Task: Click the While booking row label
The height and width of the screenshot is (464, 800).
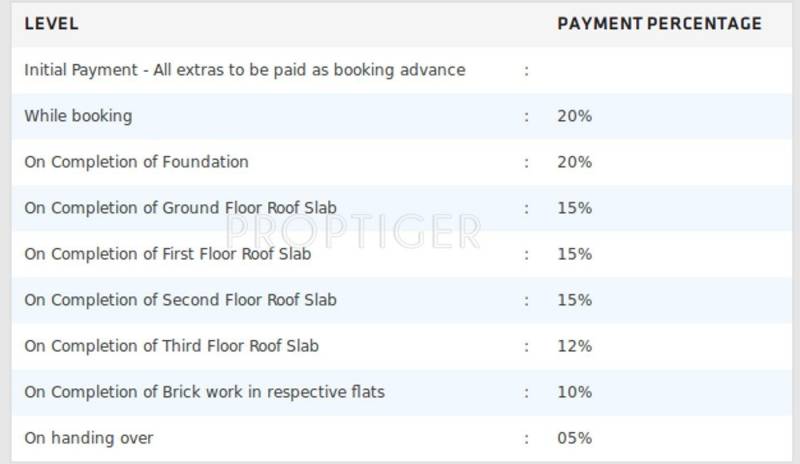Action: pos(78,116)
